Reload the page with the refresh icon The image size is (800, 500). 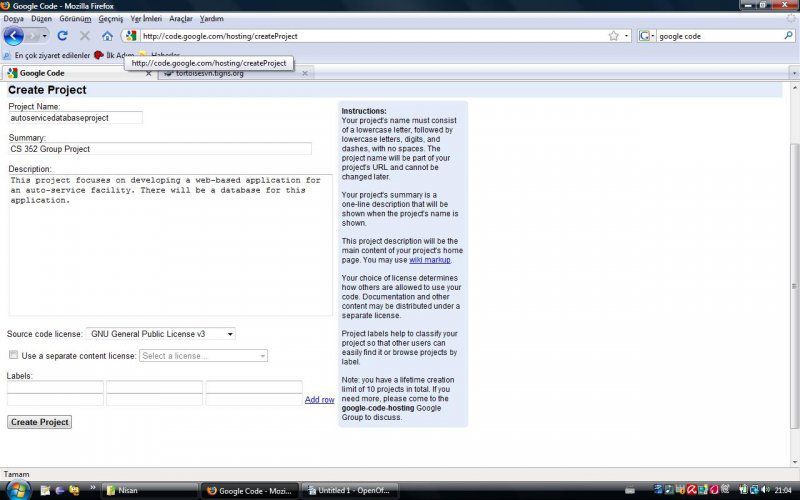[x=62, y=36]
